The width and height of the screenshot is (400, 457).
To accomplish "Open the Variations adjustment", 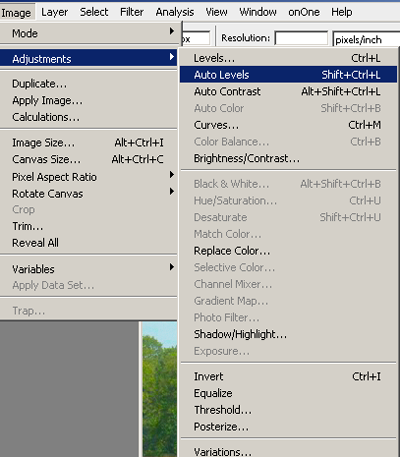I will point(289,451).
